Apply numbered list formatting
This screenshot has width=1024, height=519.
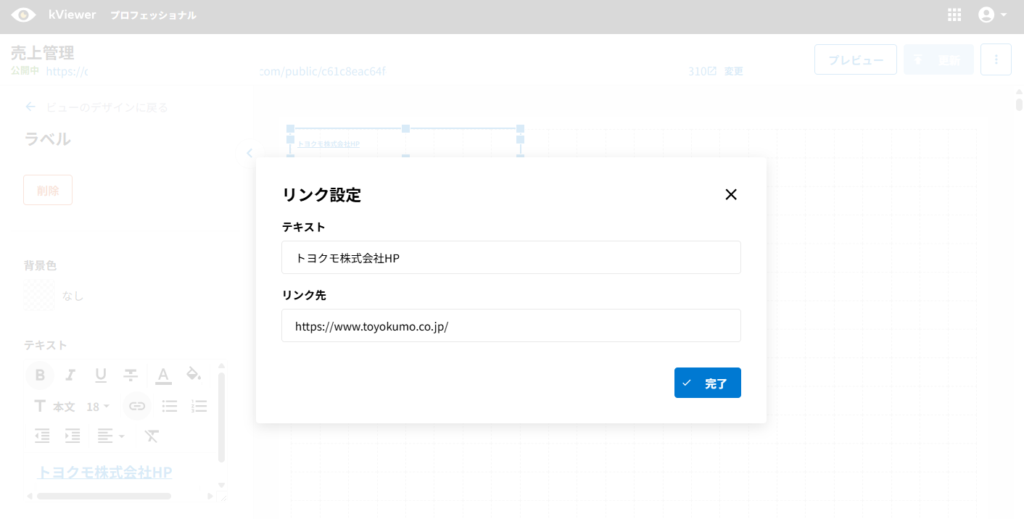click(x=199, y=406)
